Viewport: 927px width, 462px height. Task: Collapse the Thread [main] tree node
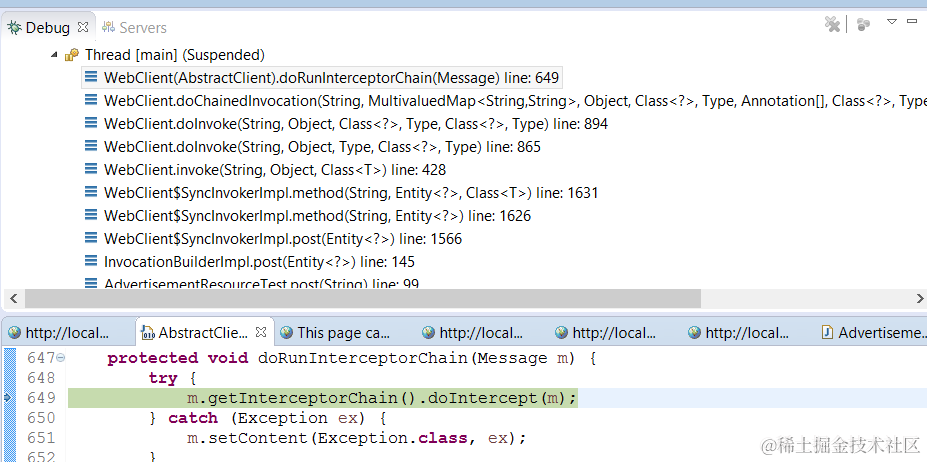54,55
